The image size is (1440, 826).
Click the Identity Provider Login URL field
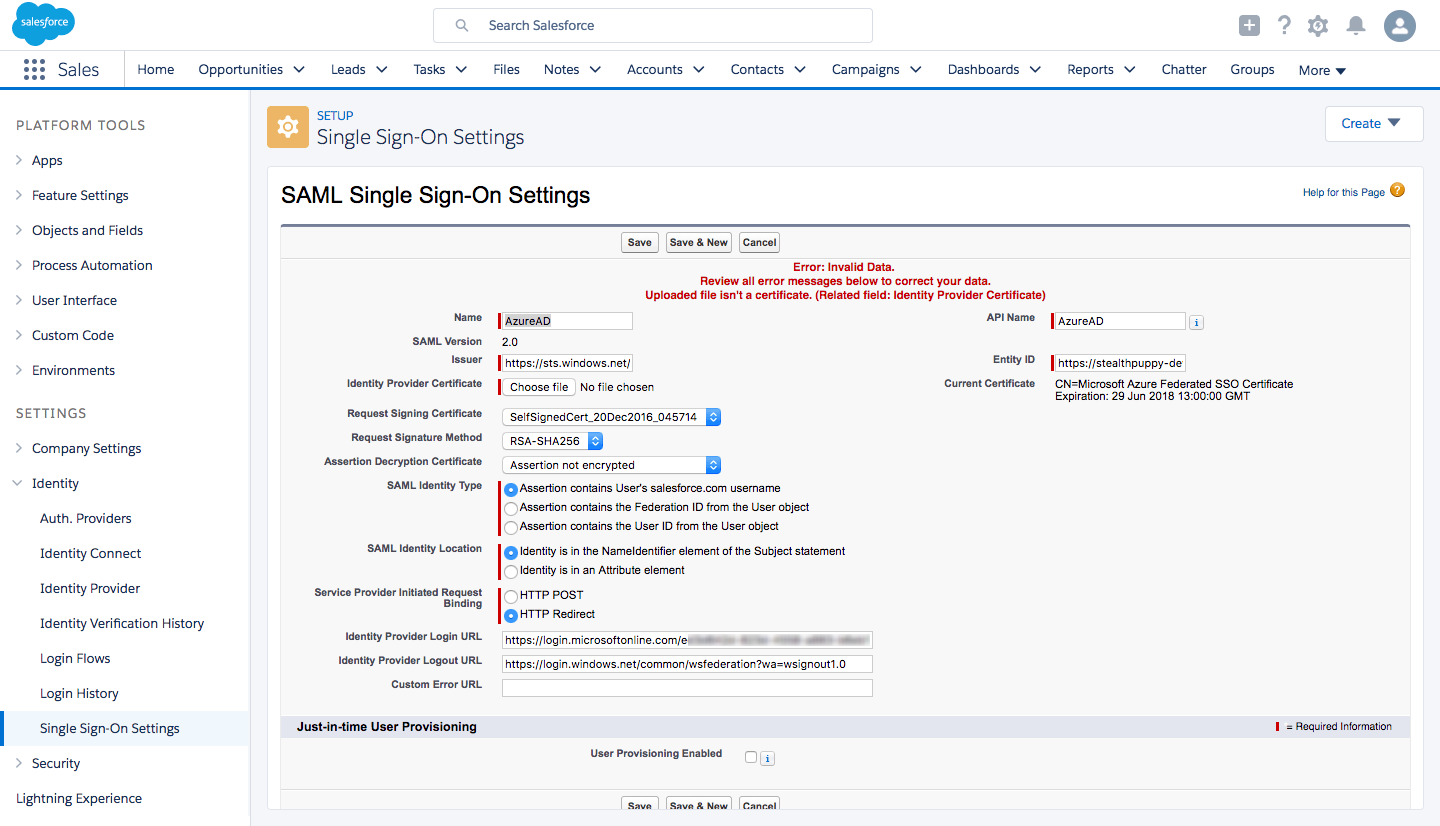pyautogui.click(x=687, y=640)
